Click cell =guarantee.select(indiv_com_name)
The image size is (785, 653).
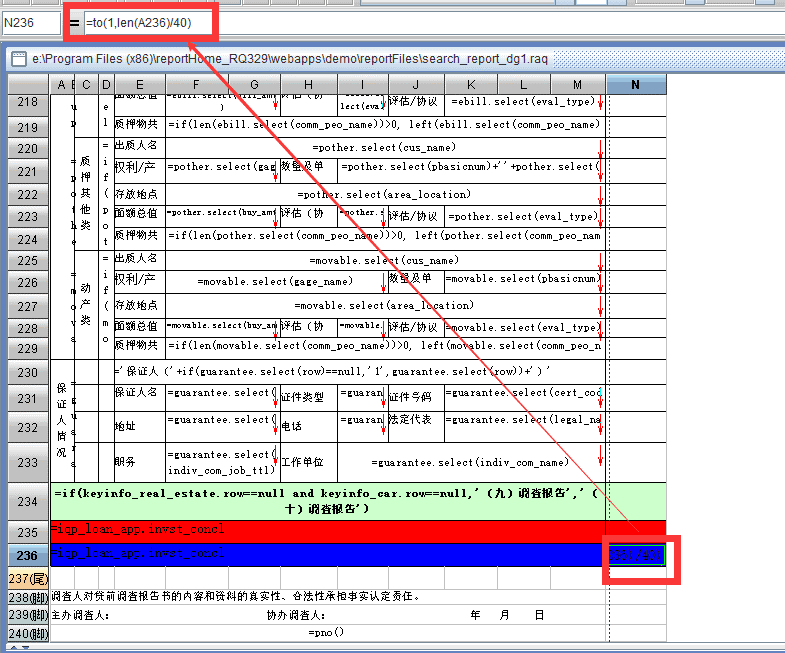[x=471, y=462]
